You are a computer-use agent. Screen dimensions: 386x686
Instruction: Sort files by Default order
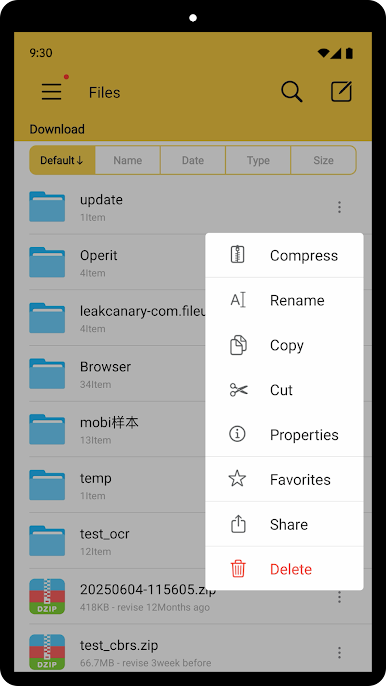[62, 160]
